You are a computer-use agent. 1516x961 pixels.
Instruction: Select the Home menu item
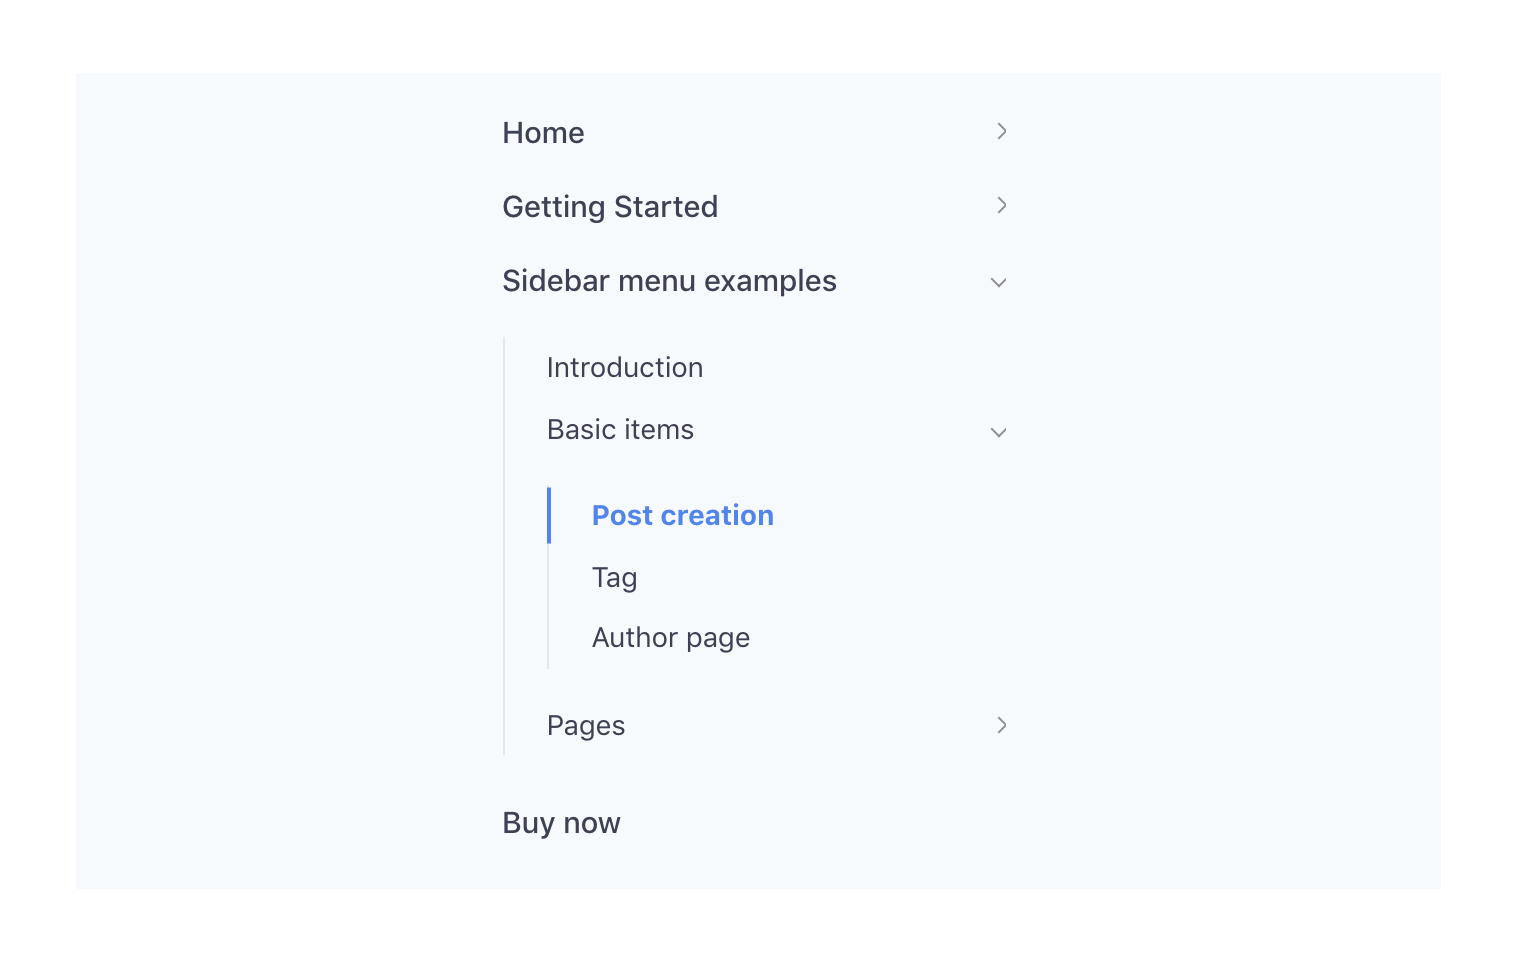[543, 132]
